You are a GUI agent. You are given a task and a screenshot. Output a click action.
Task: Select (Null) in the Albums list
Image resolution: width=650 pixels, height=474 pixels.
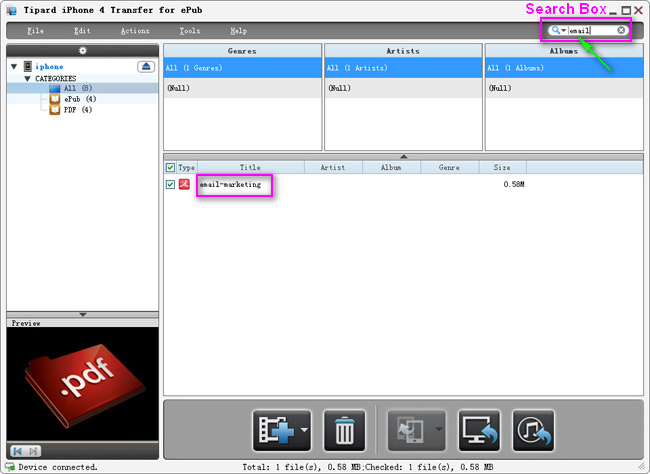tap(564, 88)
